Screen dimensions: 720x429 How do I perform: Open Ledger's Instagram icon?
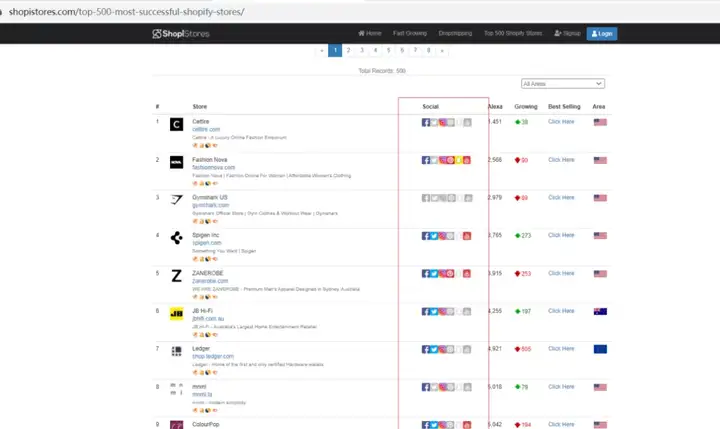(442, 349)
